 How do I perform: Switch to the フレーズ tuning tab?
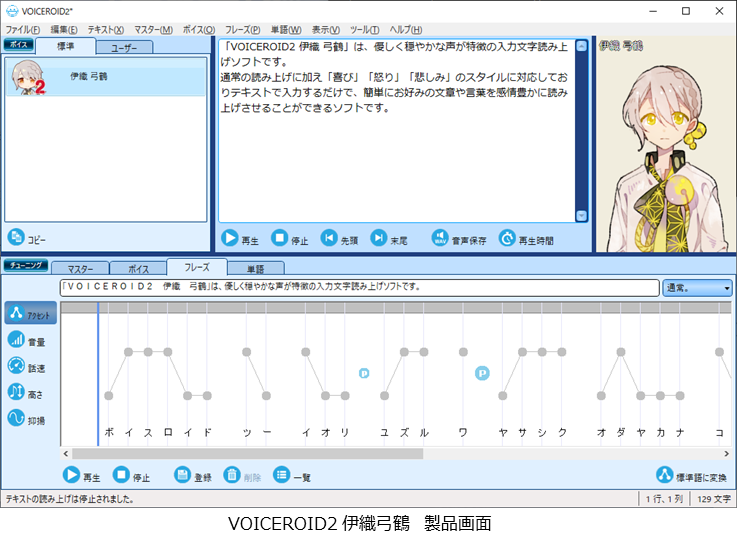pyautogui.click(x=197, y=267)
